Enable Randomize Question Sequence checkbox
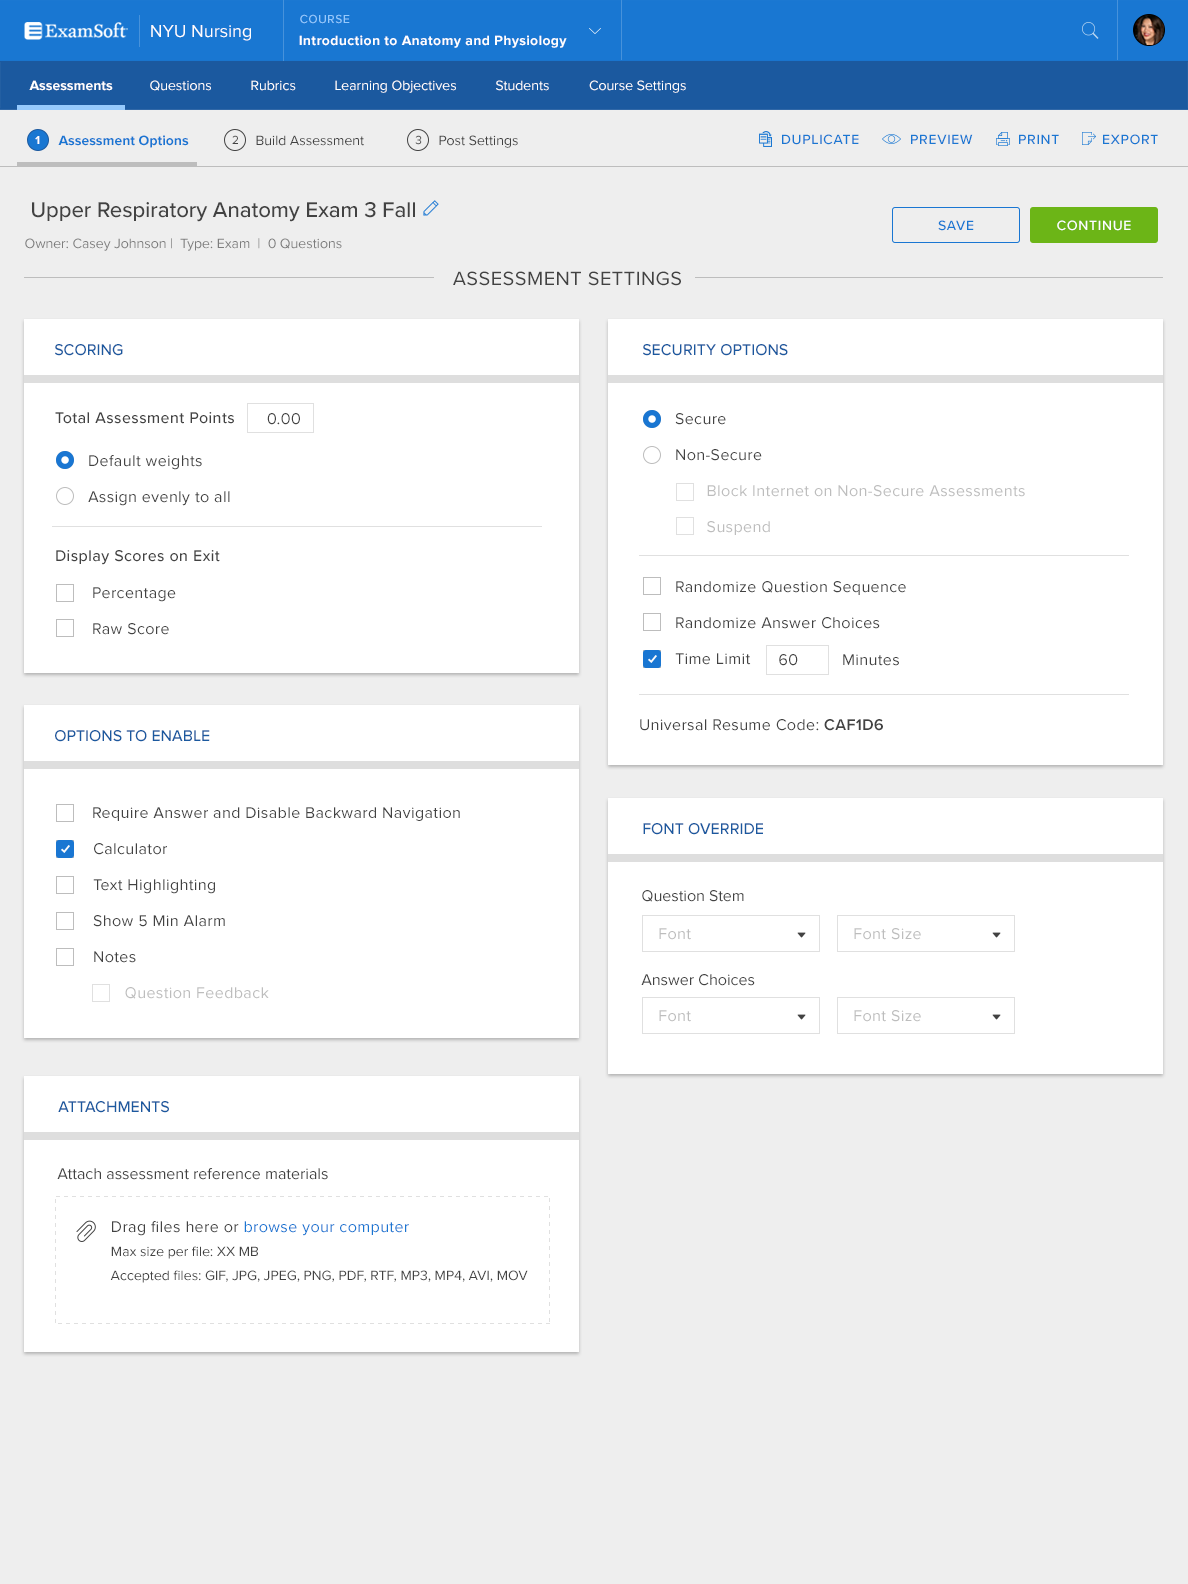 [x=652, y=586]
